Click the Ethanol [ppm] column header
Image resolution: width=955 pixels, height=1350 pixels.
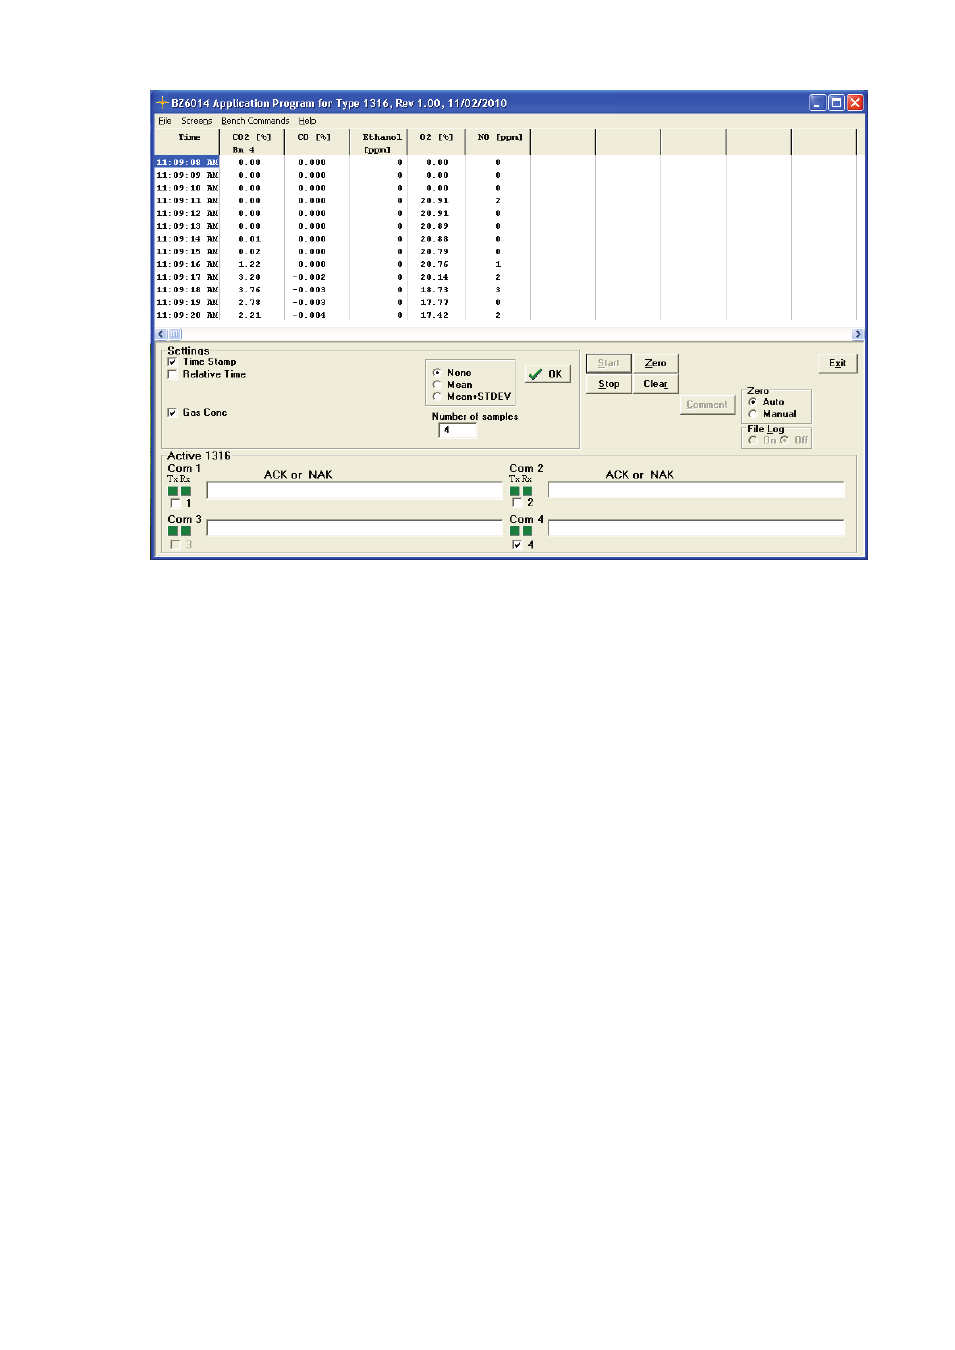[x=378, y=142]
